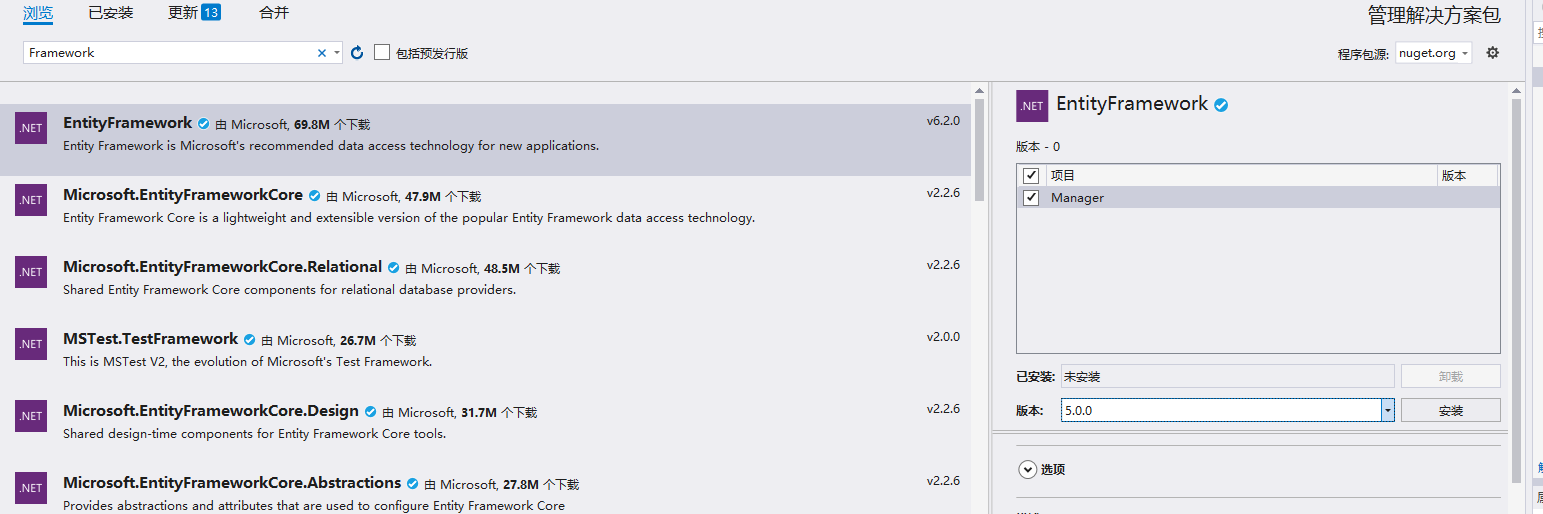
Task: Open the 版本 5.0.0 version dropdown
Action: point(1387,410)
